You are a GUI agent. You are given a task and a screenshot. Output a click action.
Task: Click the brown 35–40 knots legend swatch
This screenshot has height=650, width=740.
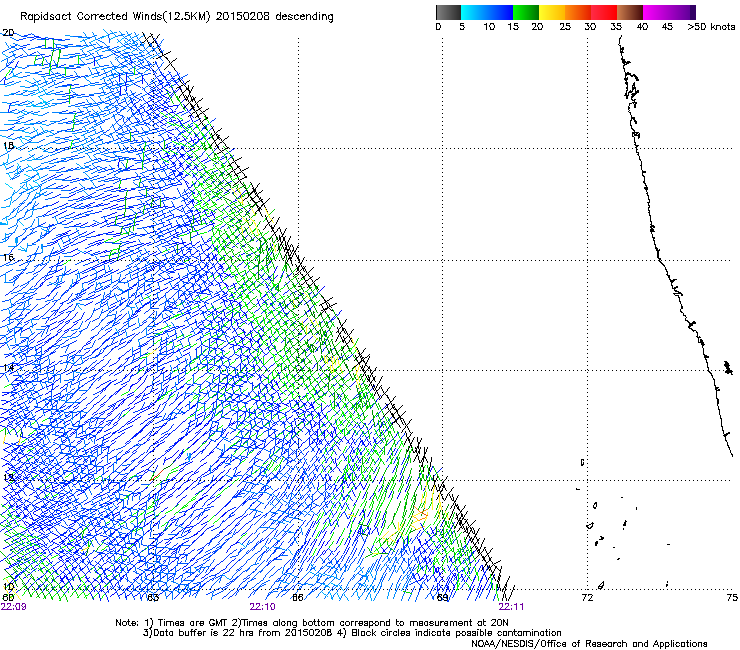[630, 12]
